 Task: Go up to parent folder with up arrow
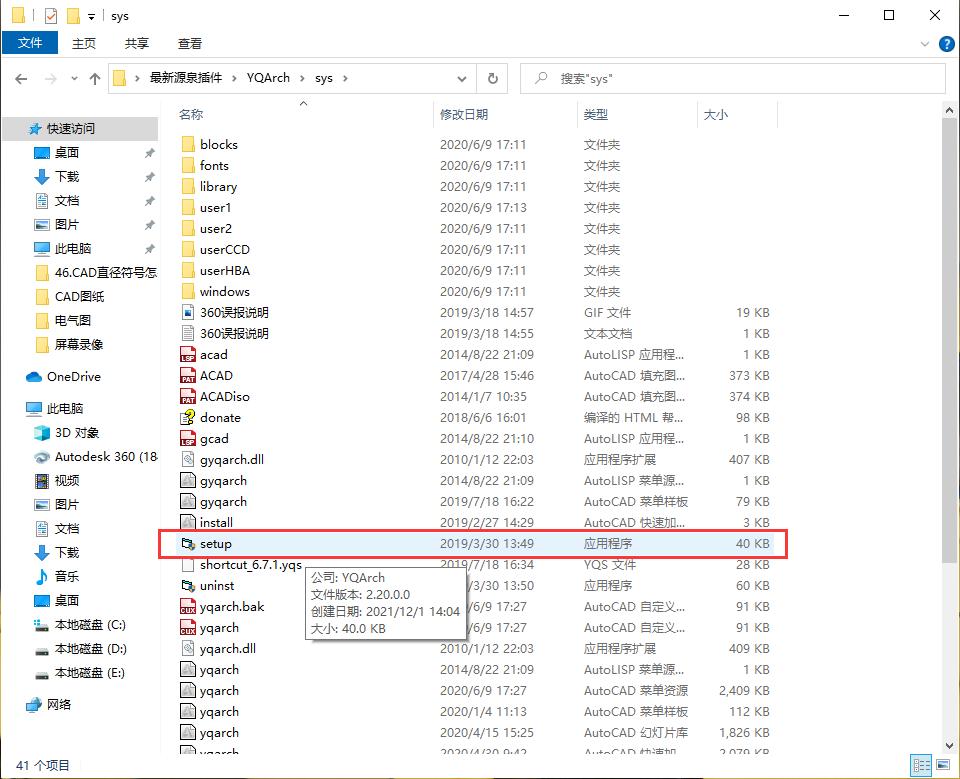(x=93, y=78)
